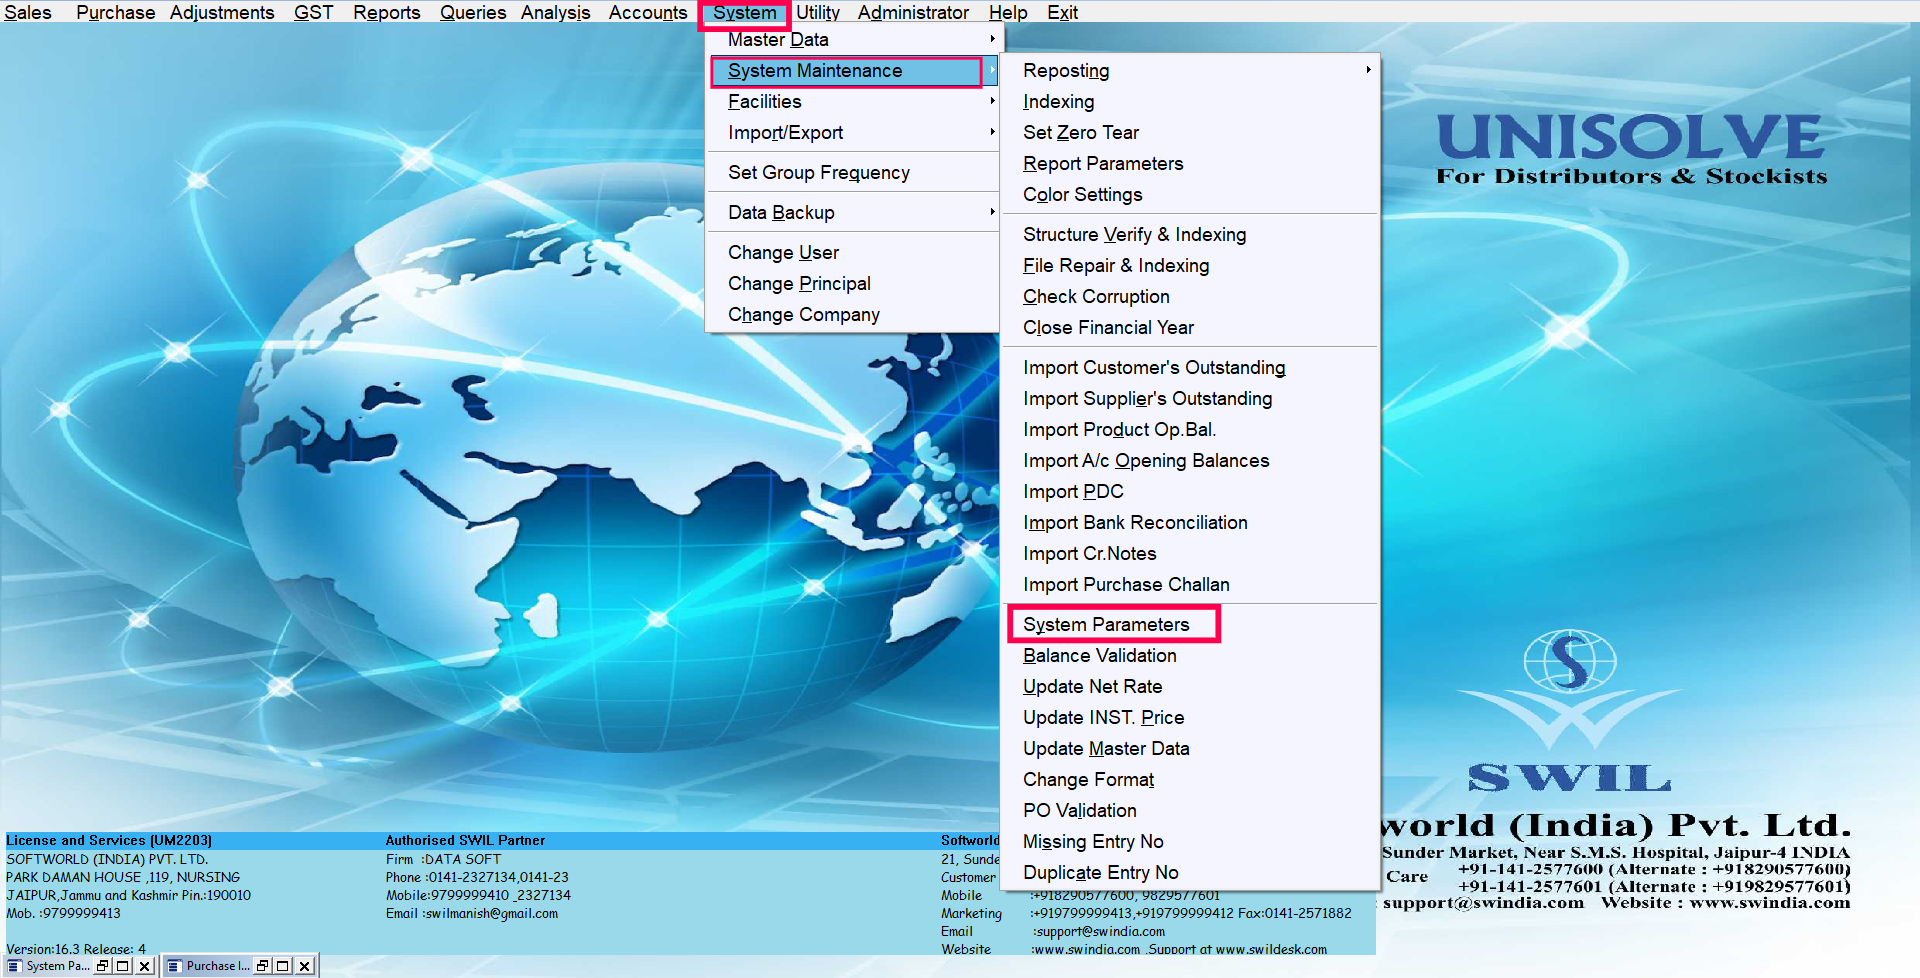Open the Reports menu
Screen dimensions: 1920x978
386,12
